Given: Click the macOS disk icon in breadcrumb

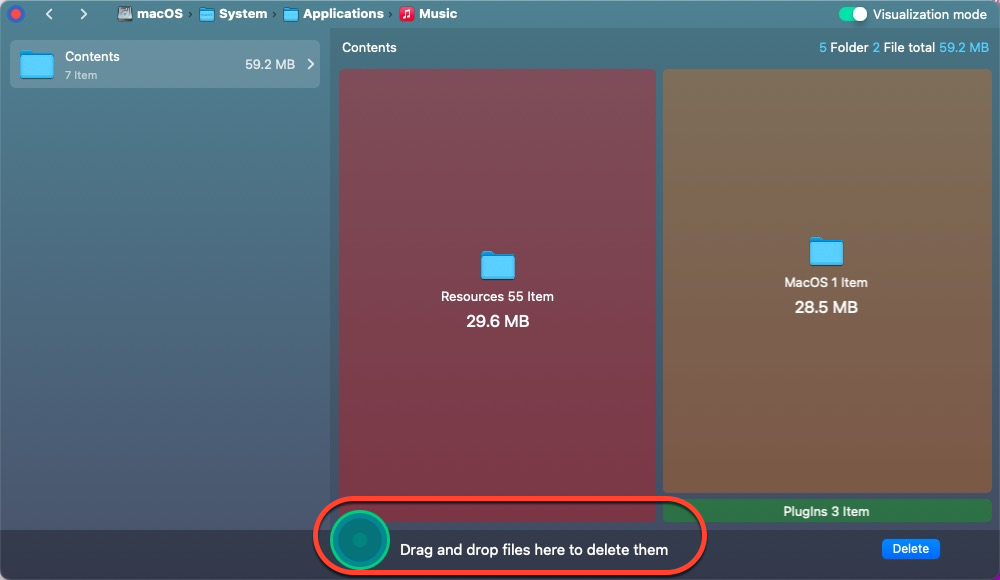Looking at the screenshot, I should [125, 14].
